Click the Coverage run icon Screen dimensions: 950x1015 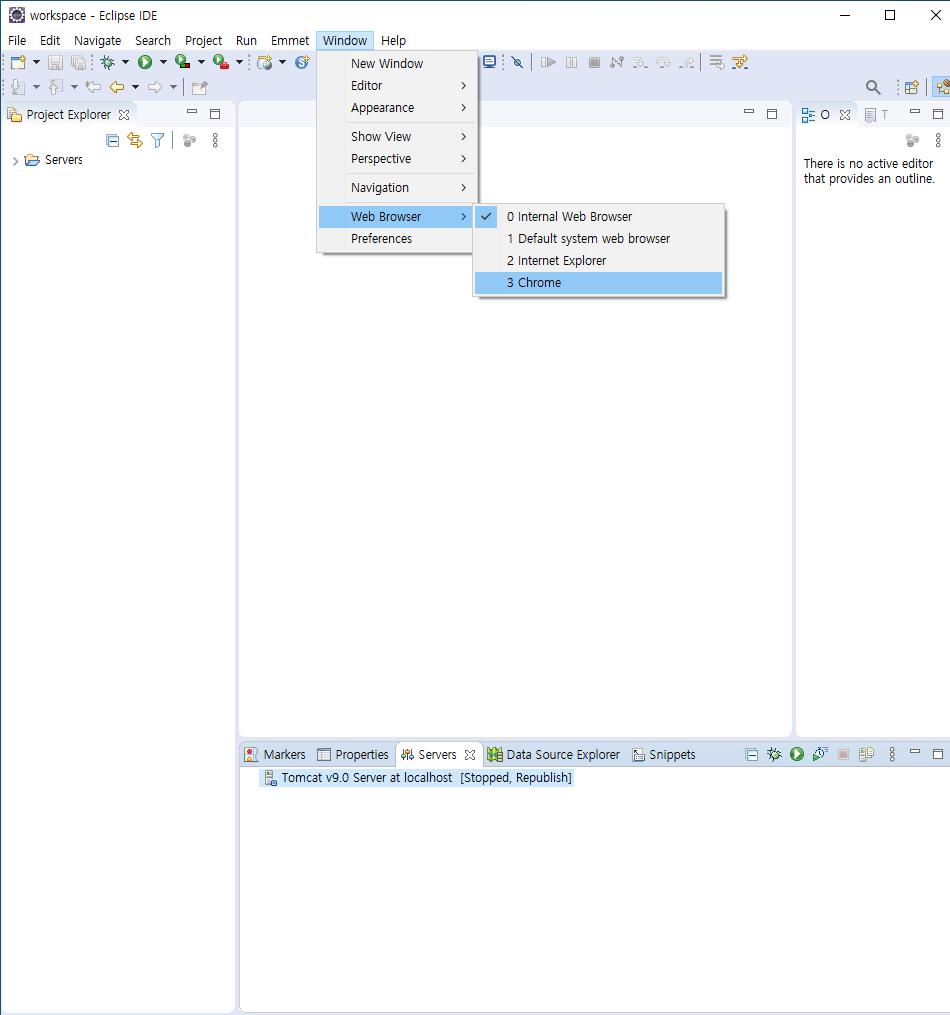point(182,62)
